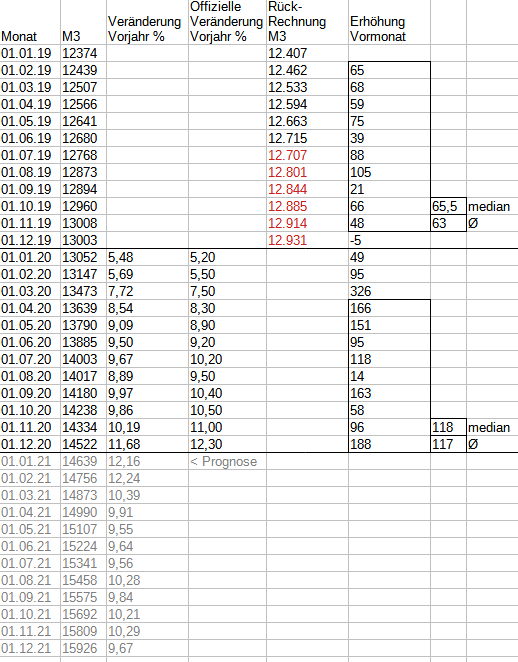518x662 pixels.
Task: Select M3 value 12566
Action: pyautogui.click(x=83, y=104)
